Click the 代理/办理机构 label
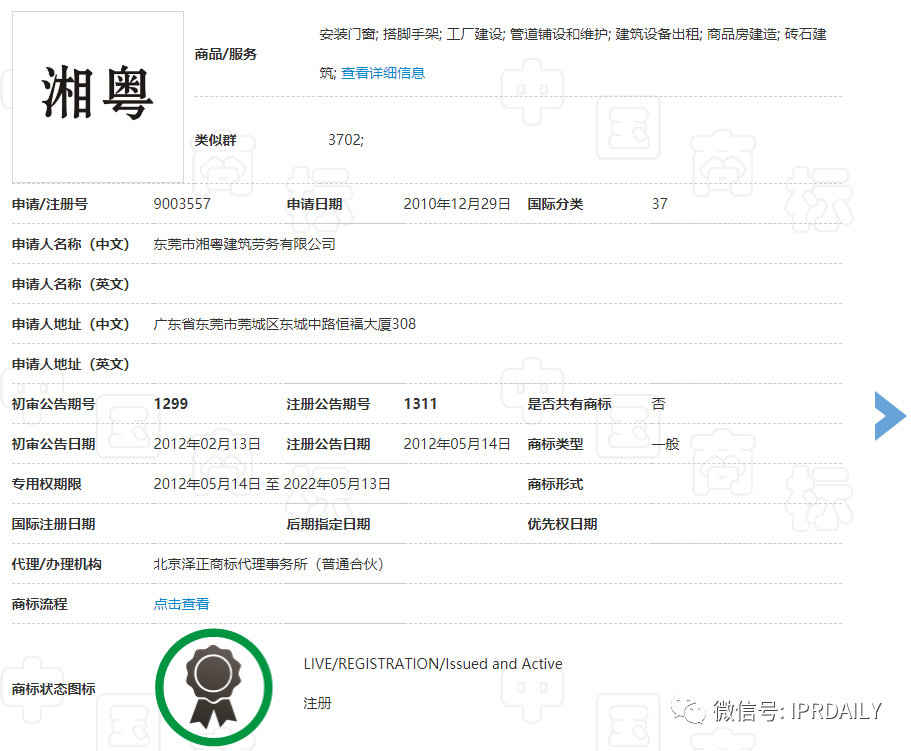 [x=57, y=564]
